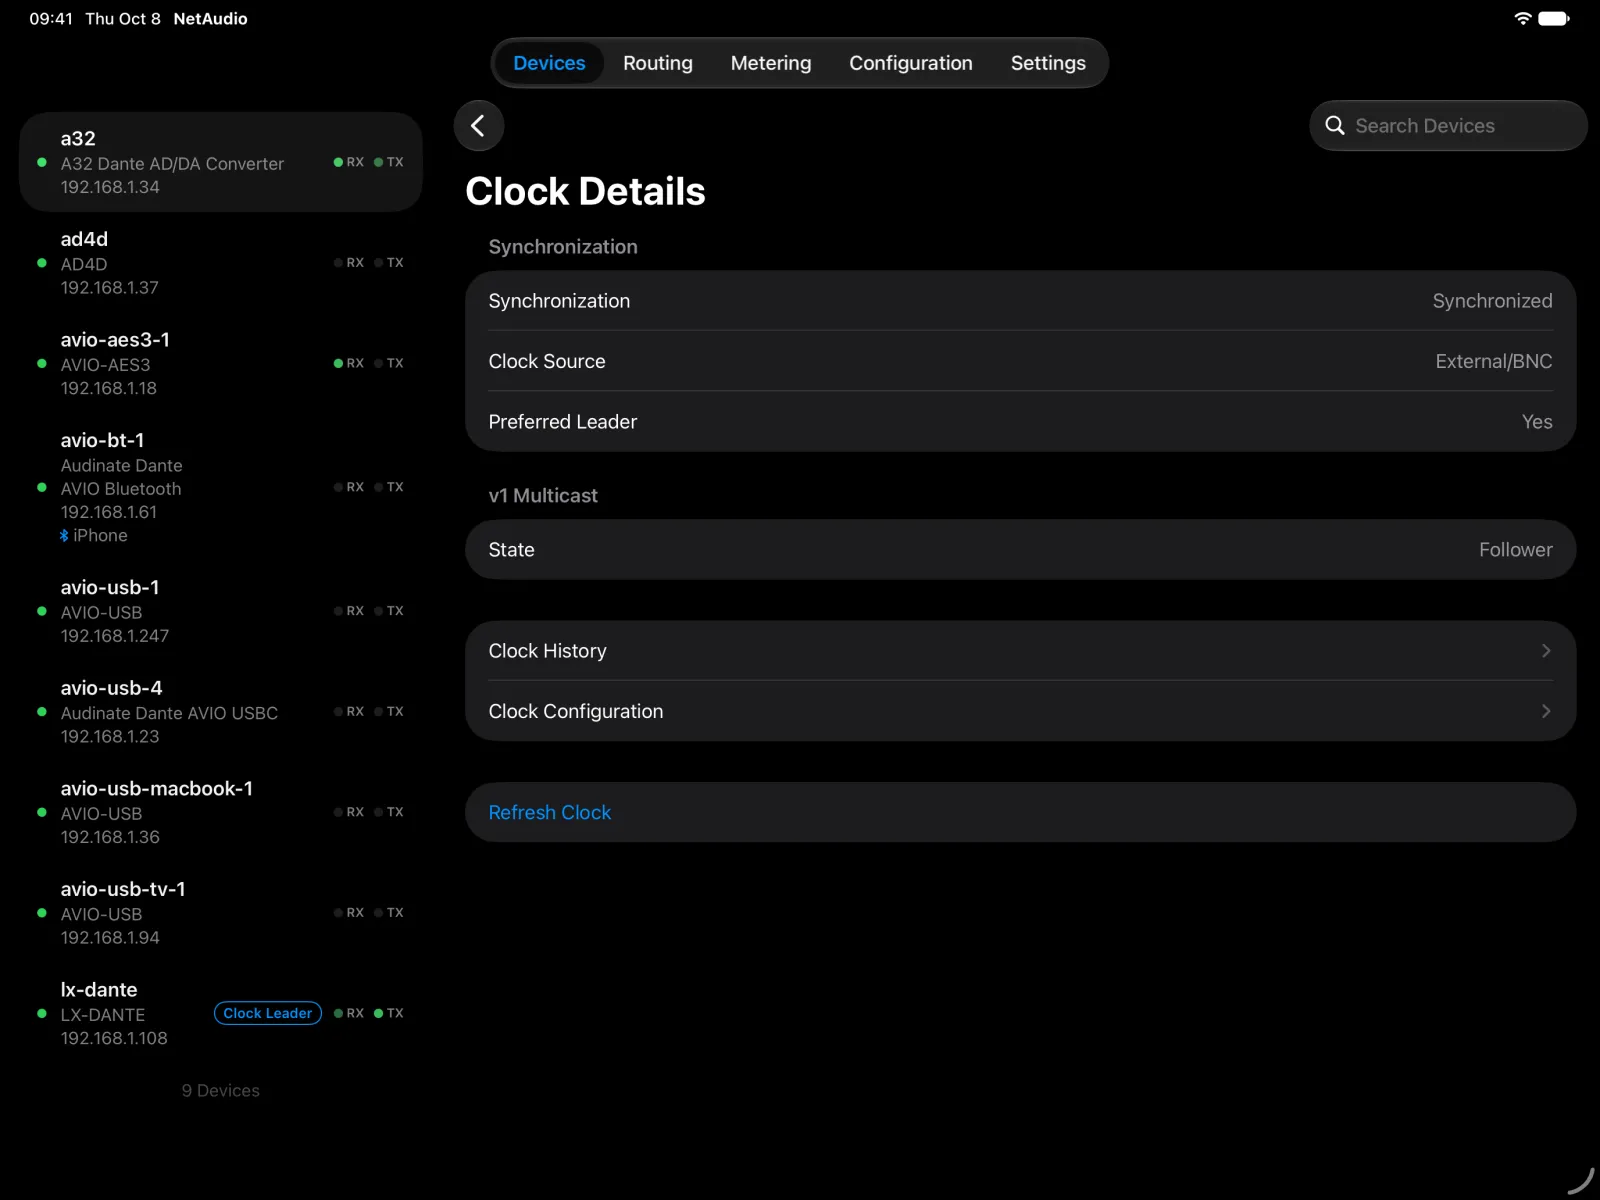This screenshot has width=1600, height=1200.
Task: Open the Metering tab
Action: [771, 63]
